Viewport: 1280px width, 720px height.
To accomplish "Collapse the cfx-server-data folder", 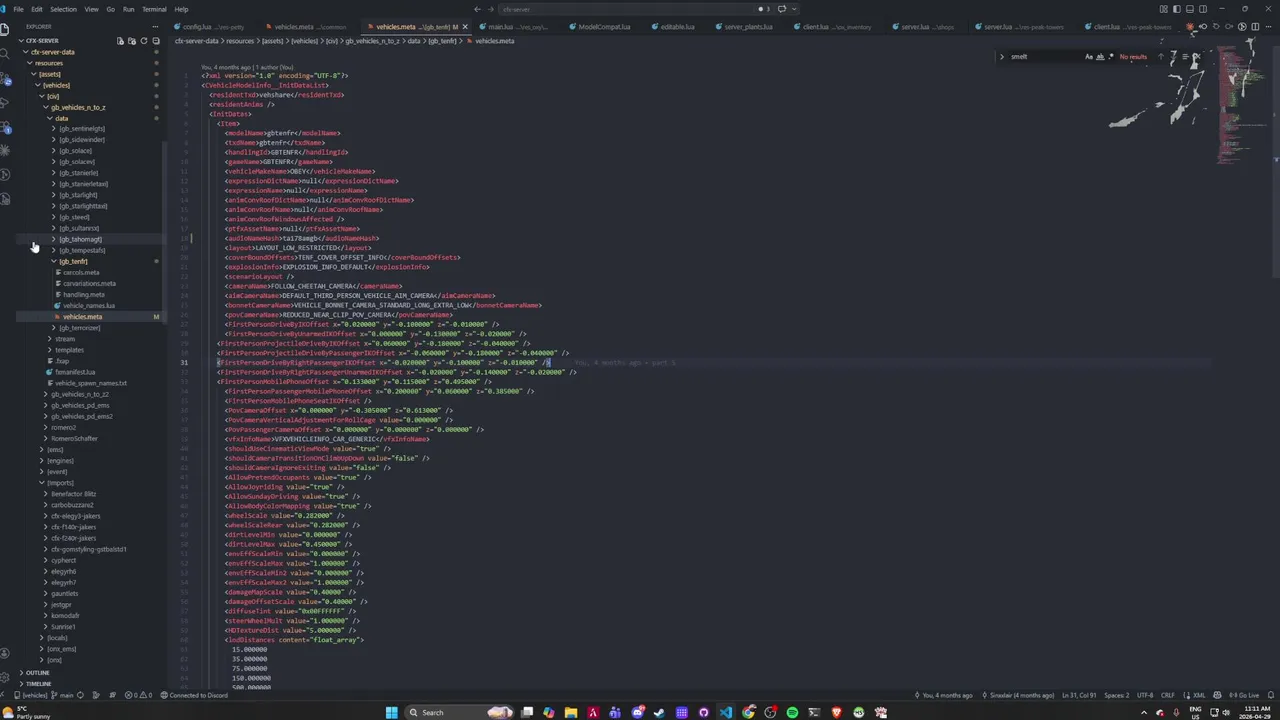I will 52,52.
